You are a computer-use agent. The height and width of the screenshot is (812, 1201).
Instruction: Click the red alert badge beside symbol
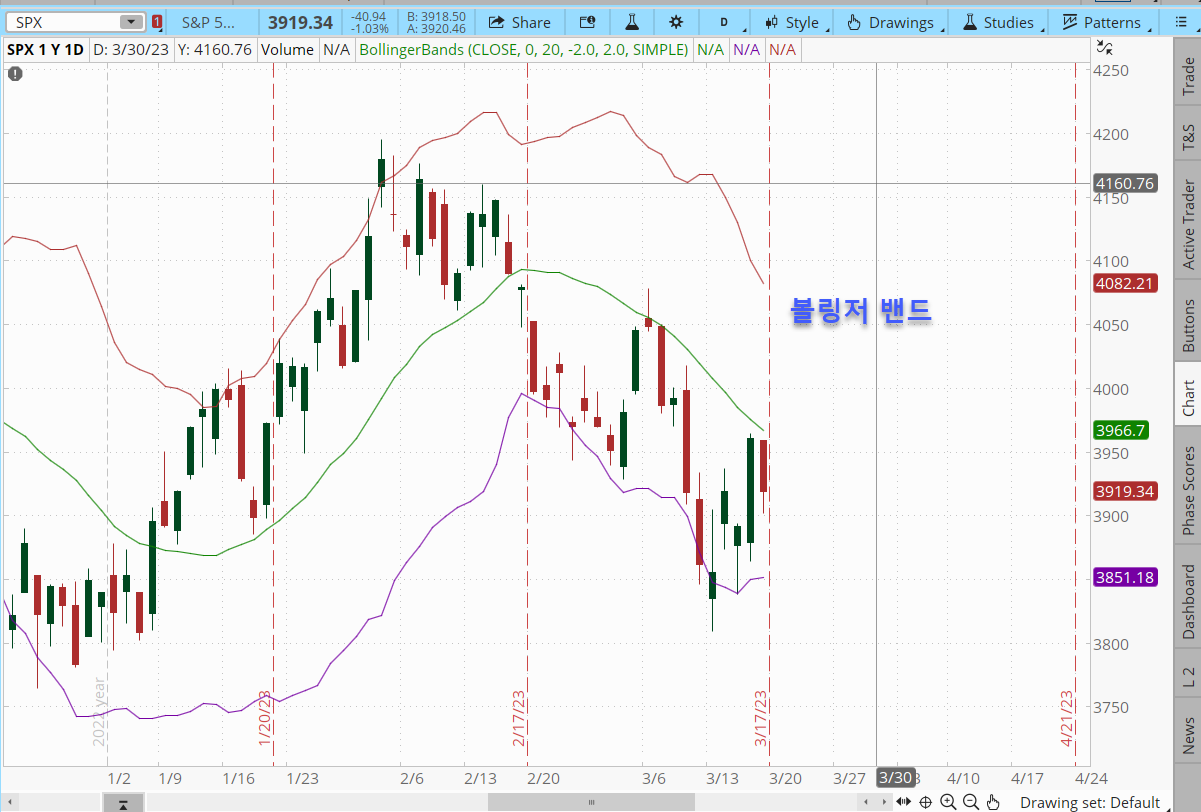[156, 22]
